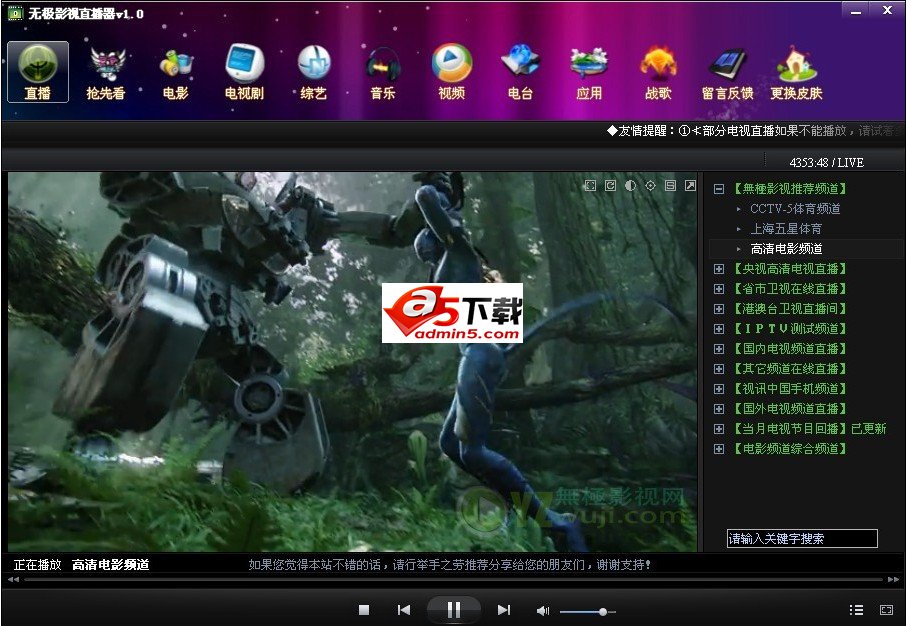906x626 pixels.
Task: Click the fit-to-window icon on video overlay
Action: click(590, 186)
